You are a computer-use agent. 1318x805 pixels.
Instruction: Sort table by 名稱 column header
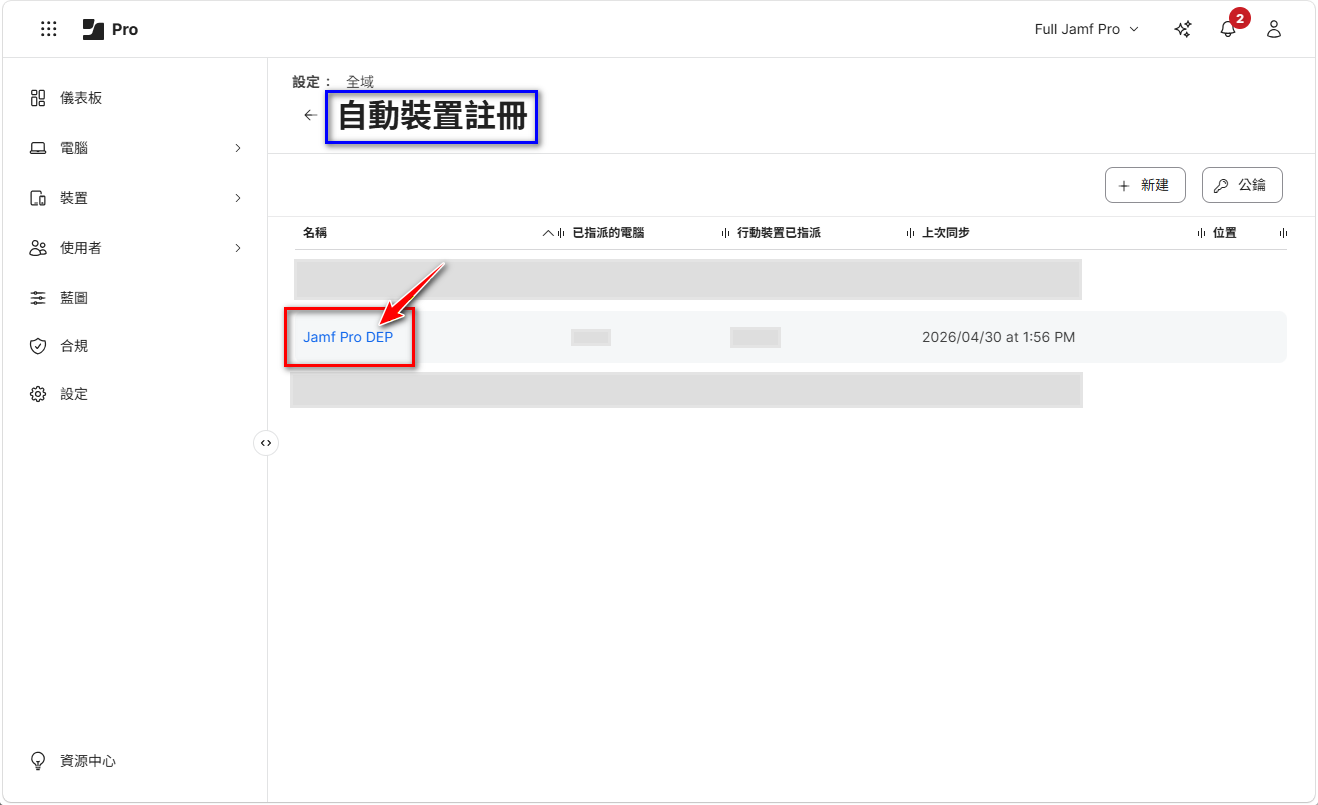[315, 233]
